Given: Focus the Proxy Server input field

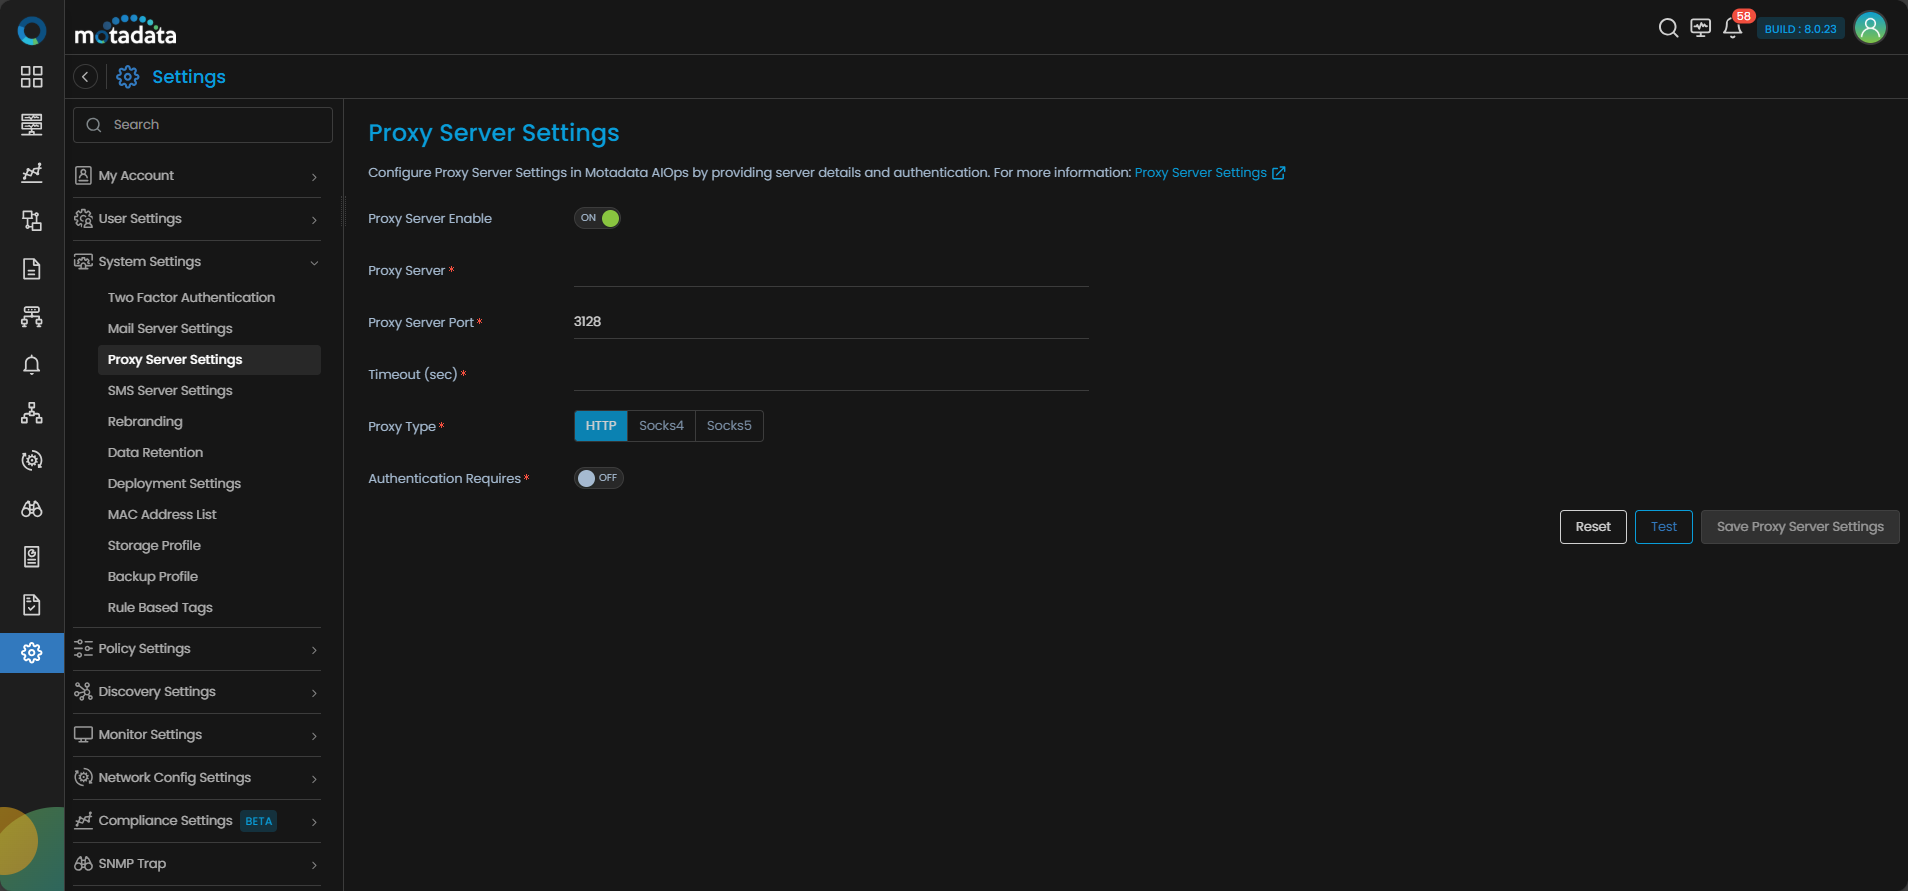Looking at the screenshot, I should pos(831,271).
